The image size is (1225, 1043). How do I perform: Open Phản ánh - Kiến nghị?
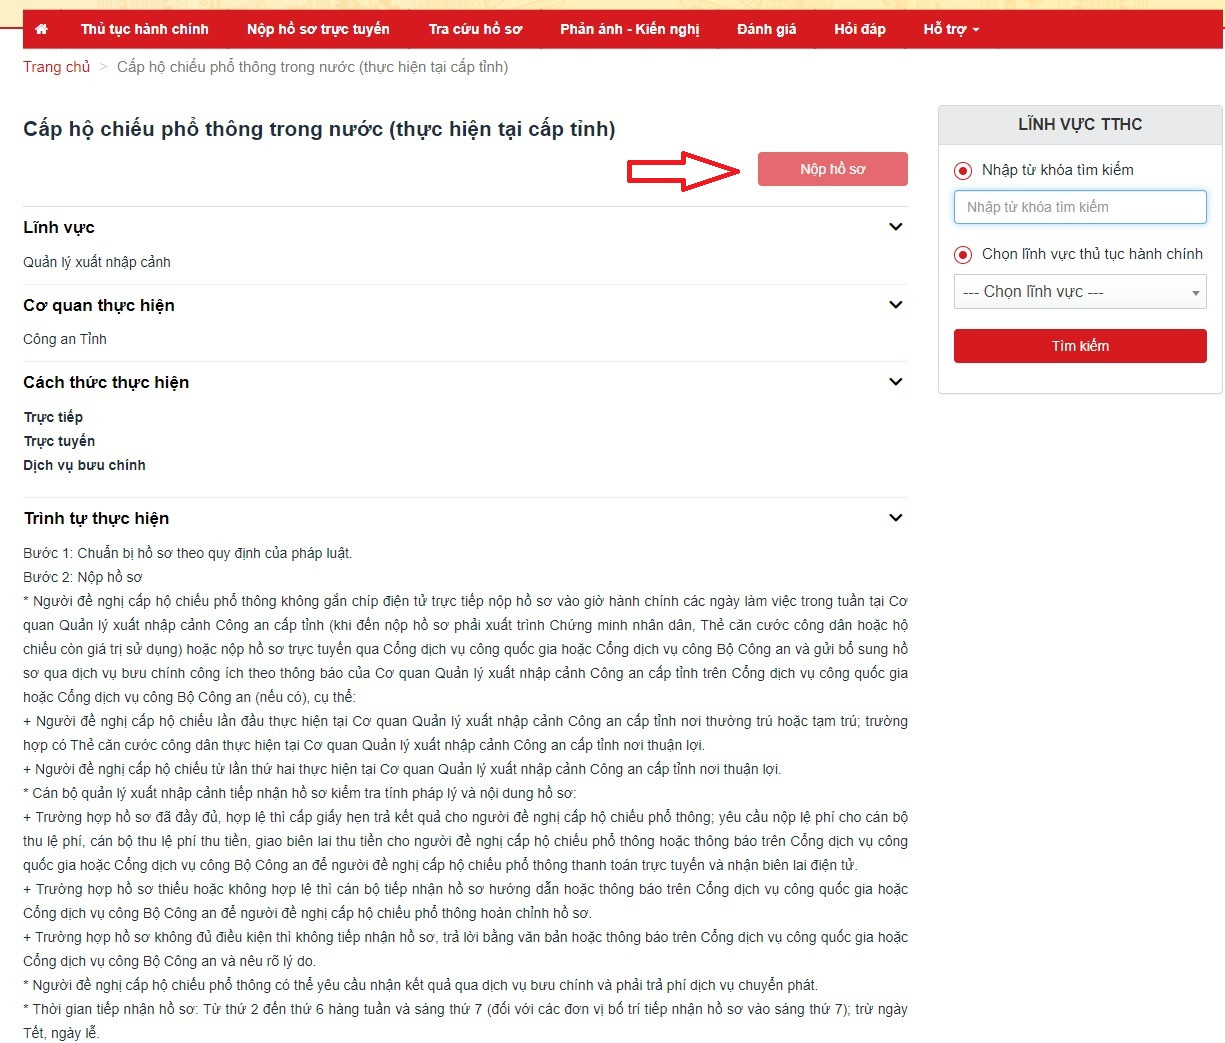(630, 29)
